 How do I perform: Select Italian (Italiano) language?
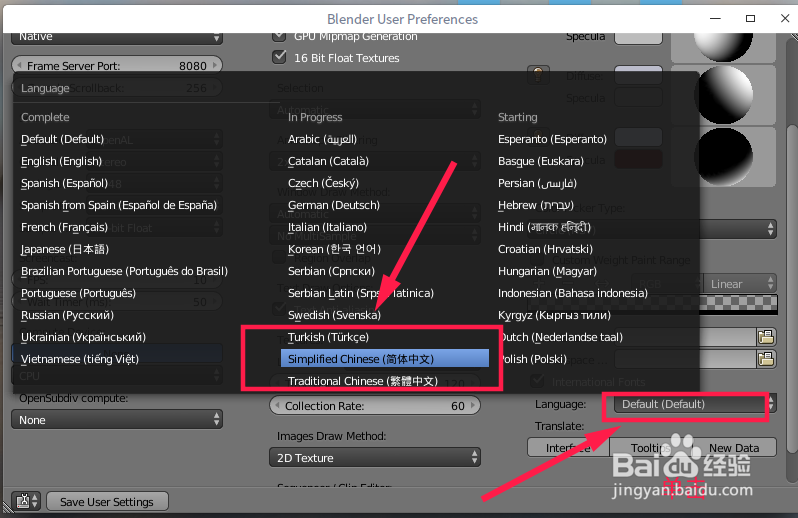[327, 227]
